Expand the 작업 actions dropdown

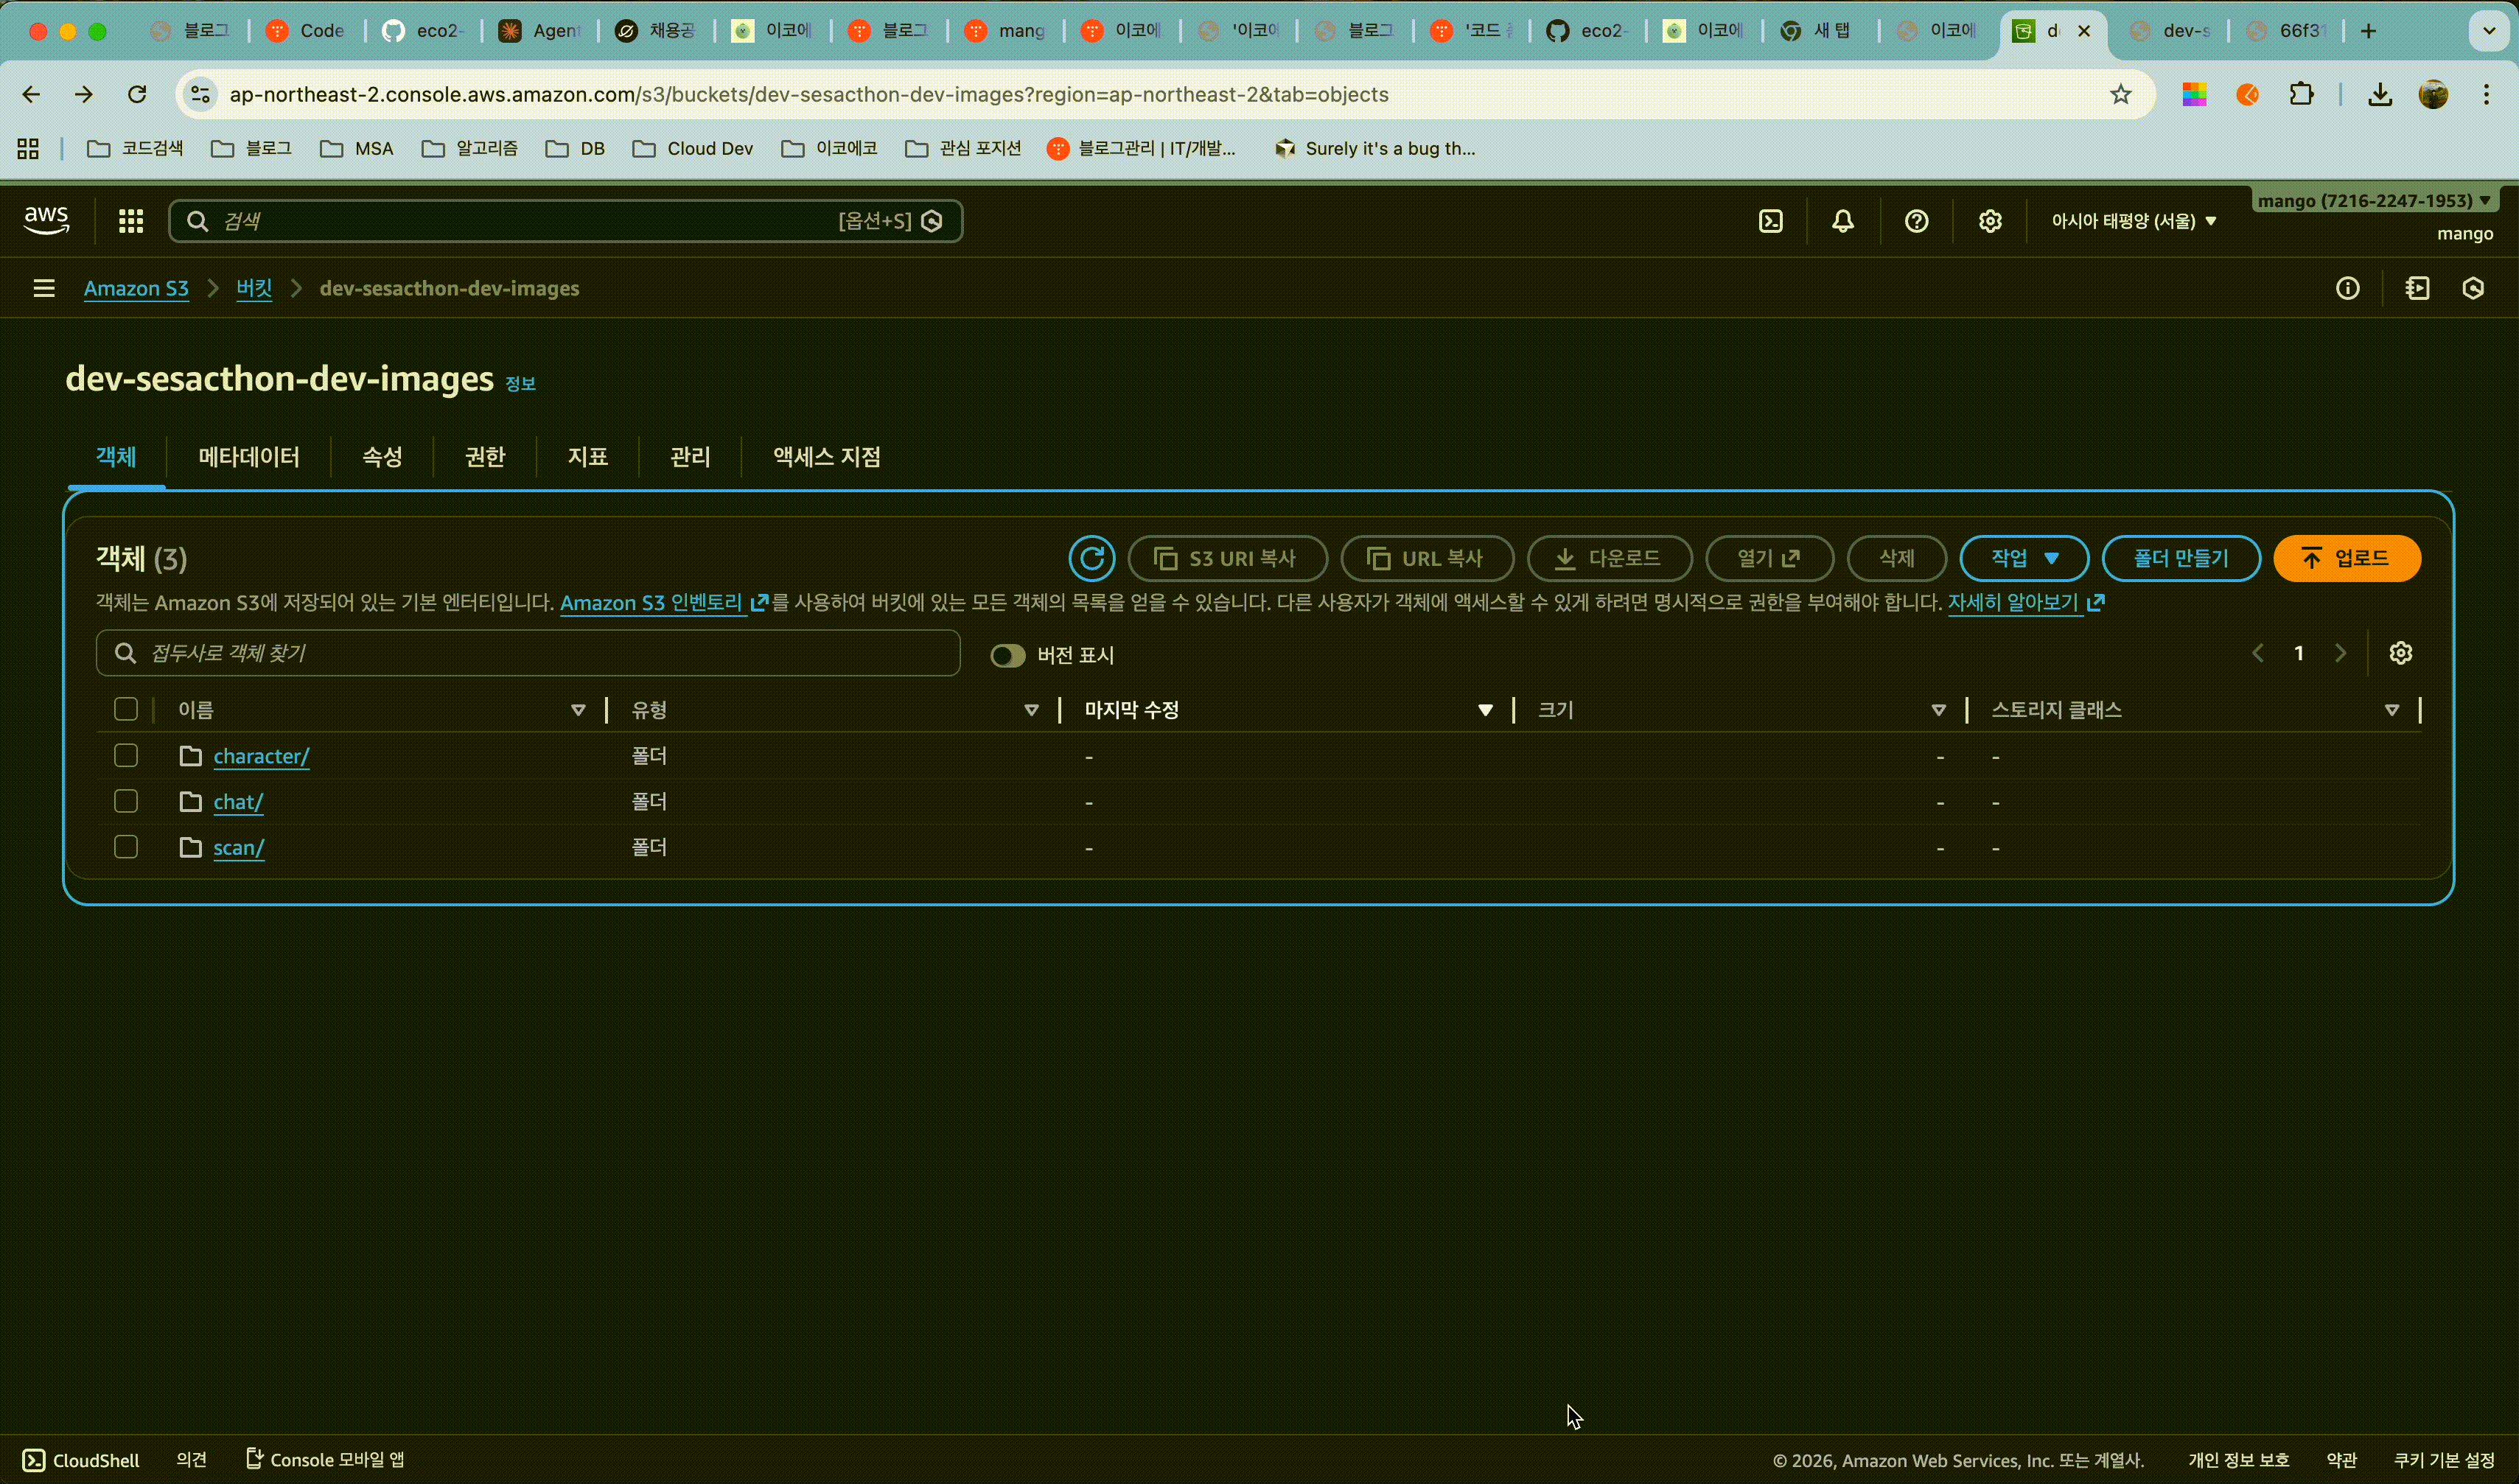point(2023,558)
